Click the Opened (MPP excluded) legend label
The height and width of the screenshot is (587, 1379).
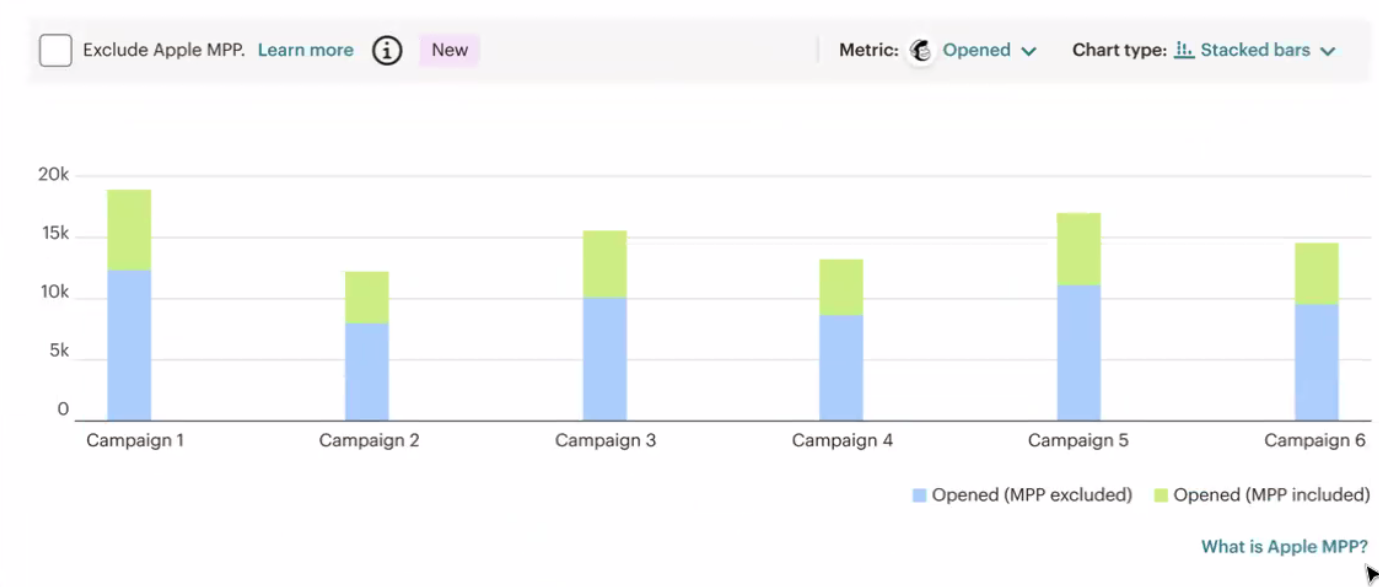tap(1032, 495)
